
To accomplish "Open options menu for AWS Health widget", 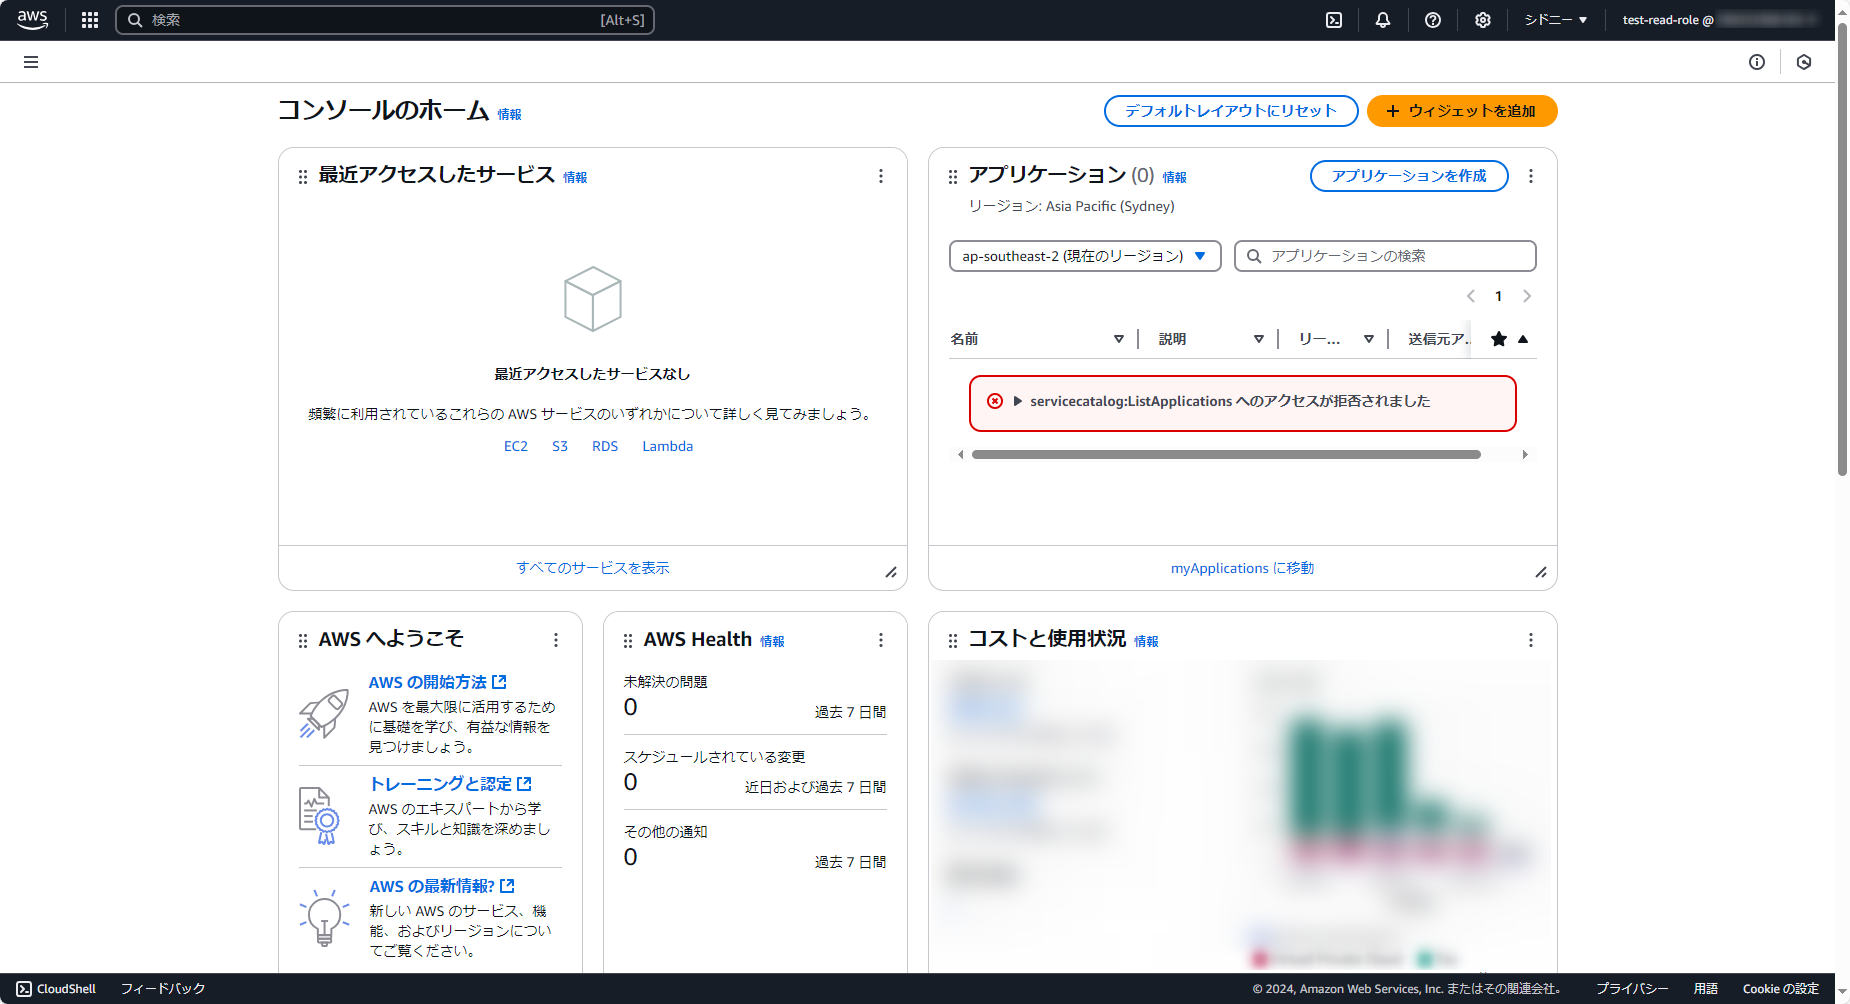I will click(881, 640).
